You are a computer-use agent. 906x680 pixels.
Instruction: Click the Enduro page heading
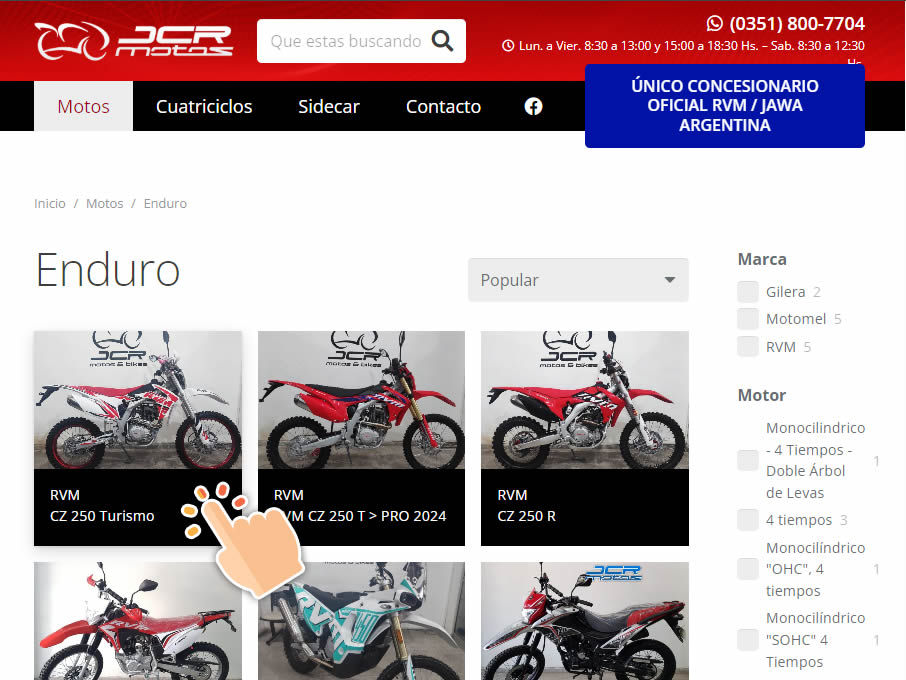tap(108, 270)
